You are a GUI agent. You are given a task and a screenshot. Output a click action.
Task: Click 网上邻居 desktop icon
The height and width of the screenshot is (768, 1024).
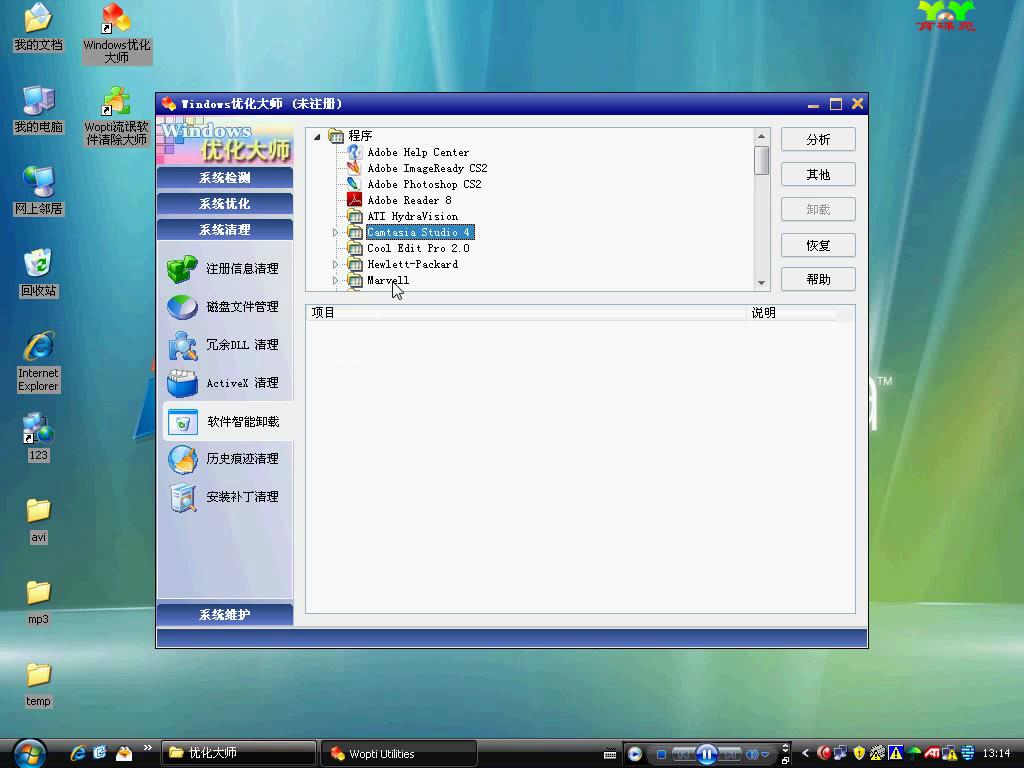(x=39, y=191)
